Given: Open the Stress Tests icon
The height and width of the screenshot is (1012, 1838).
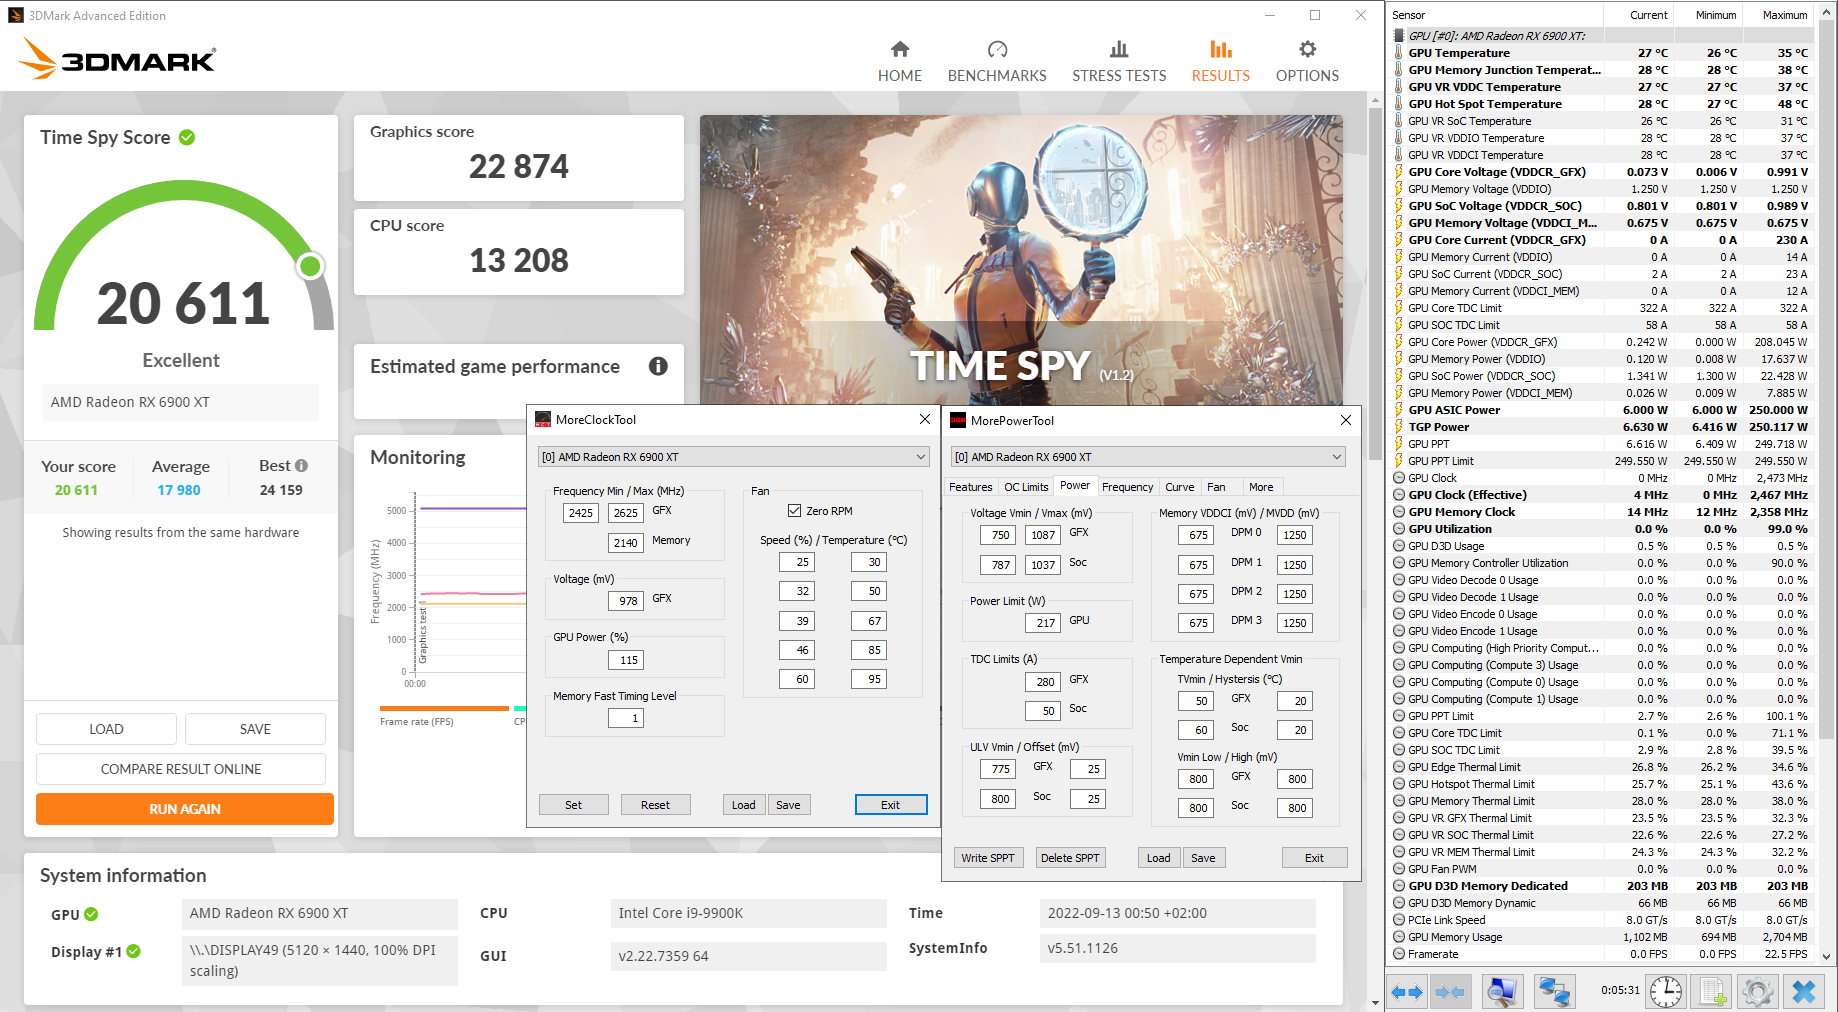Looking at the screenshot, I should tap(1119, 49).
